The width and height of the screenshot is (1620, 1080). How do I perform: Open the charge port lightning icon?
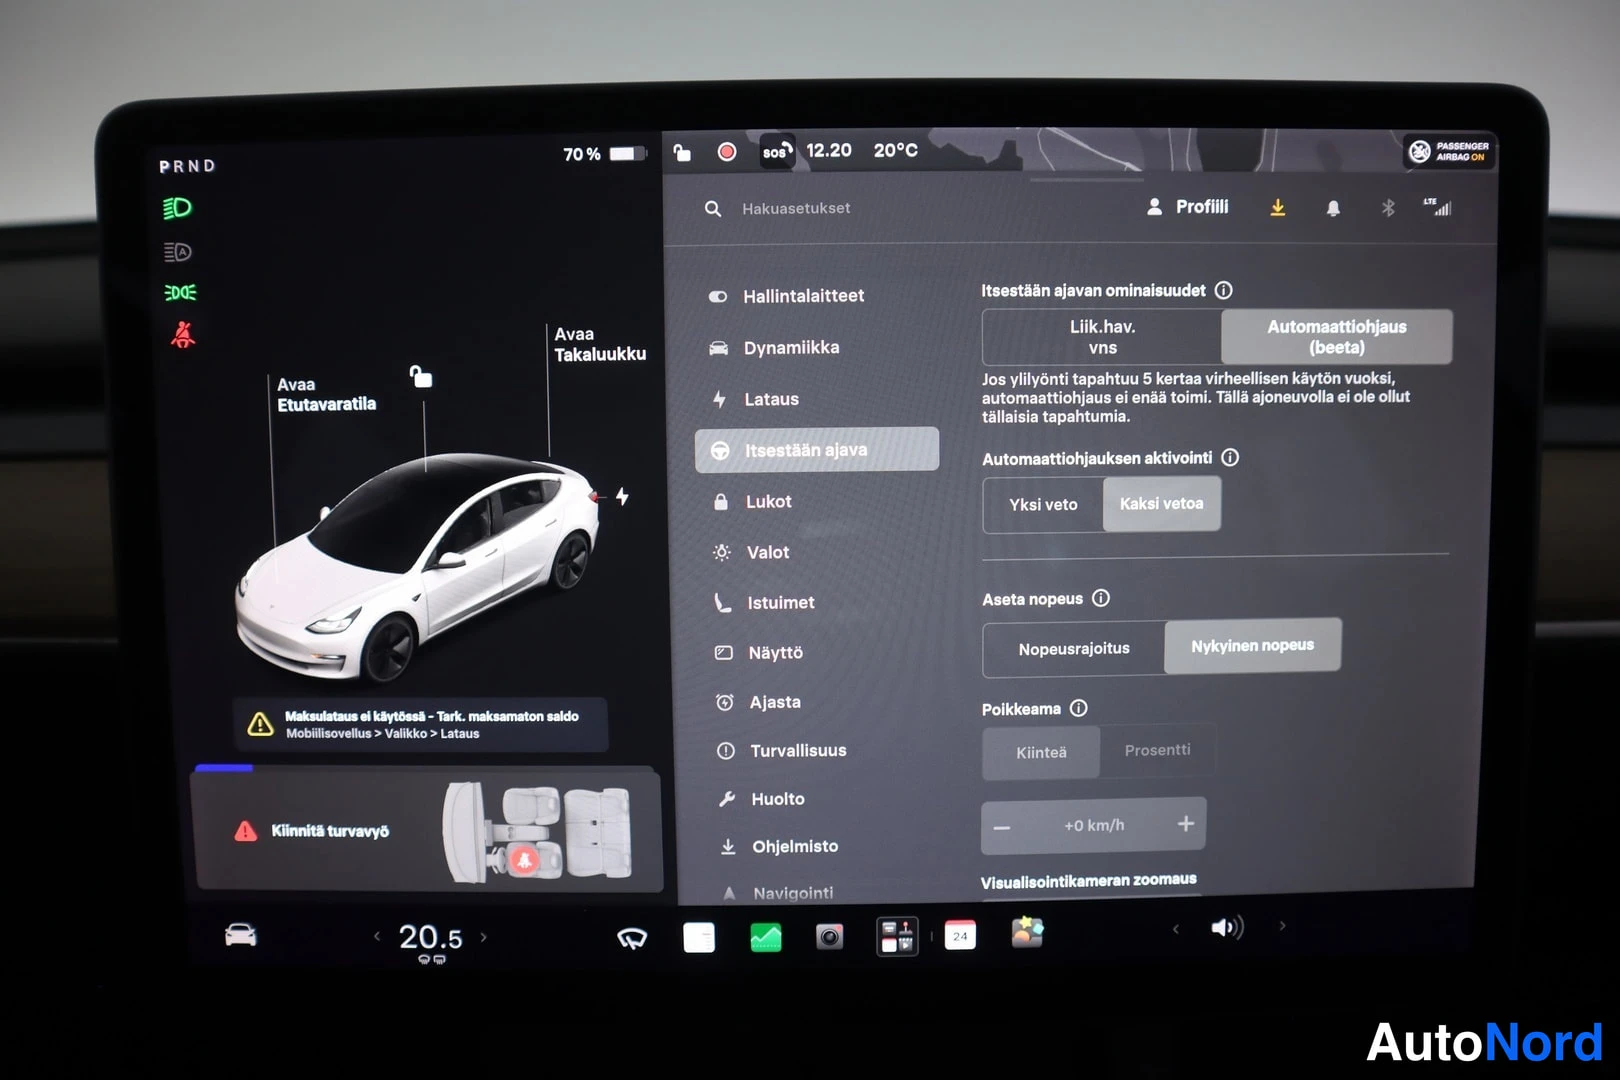[x=622, y=496]
